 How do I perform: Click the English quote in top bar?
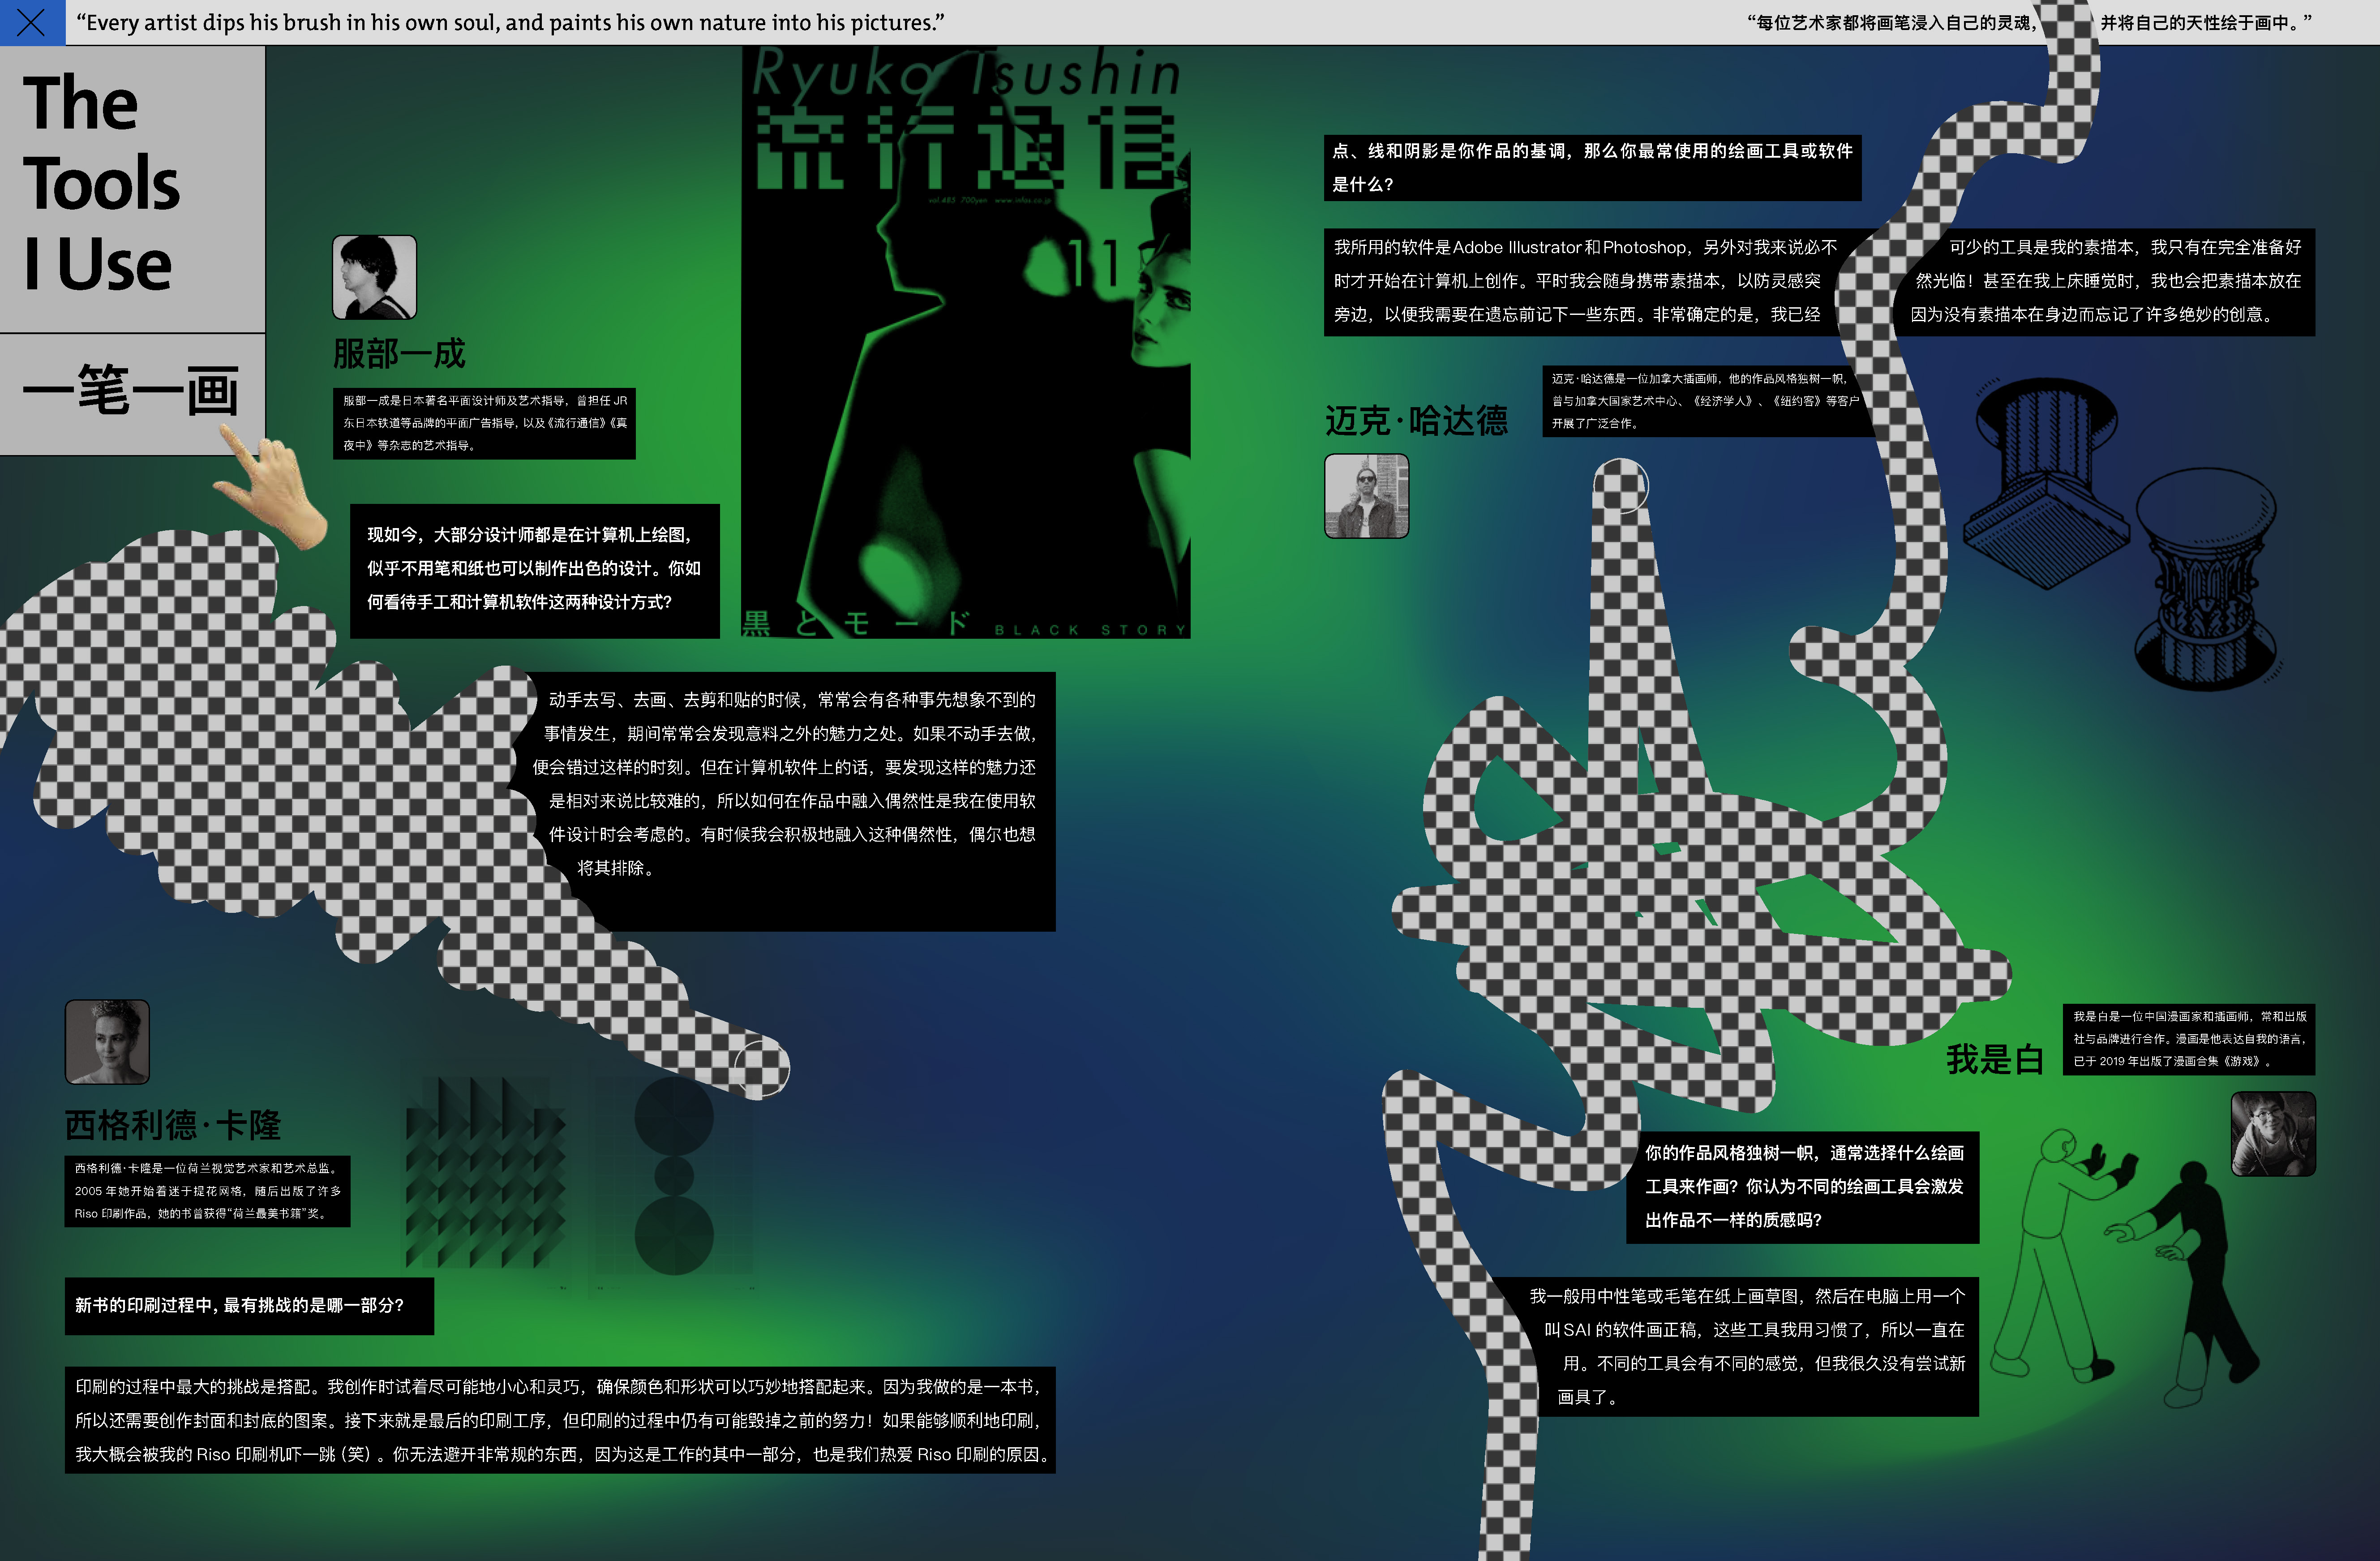point(510,22)
